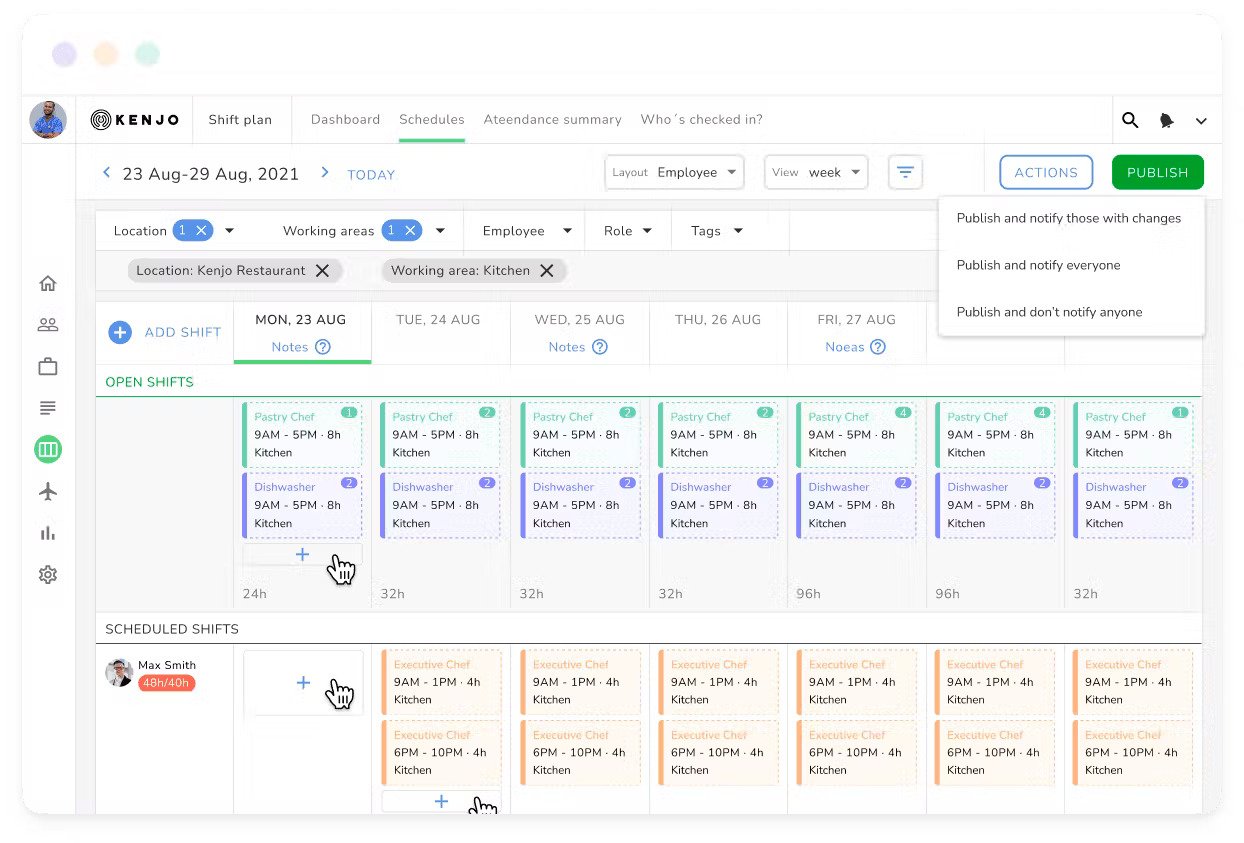1244x843 pixels.
Task: Open the Layout Employee dropdown
Action: 674,172
